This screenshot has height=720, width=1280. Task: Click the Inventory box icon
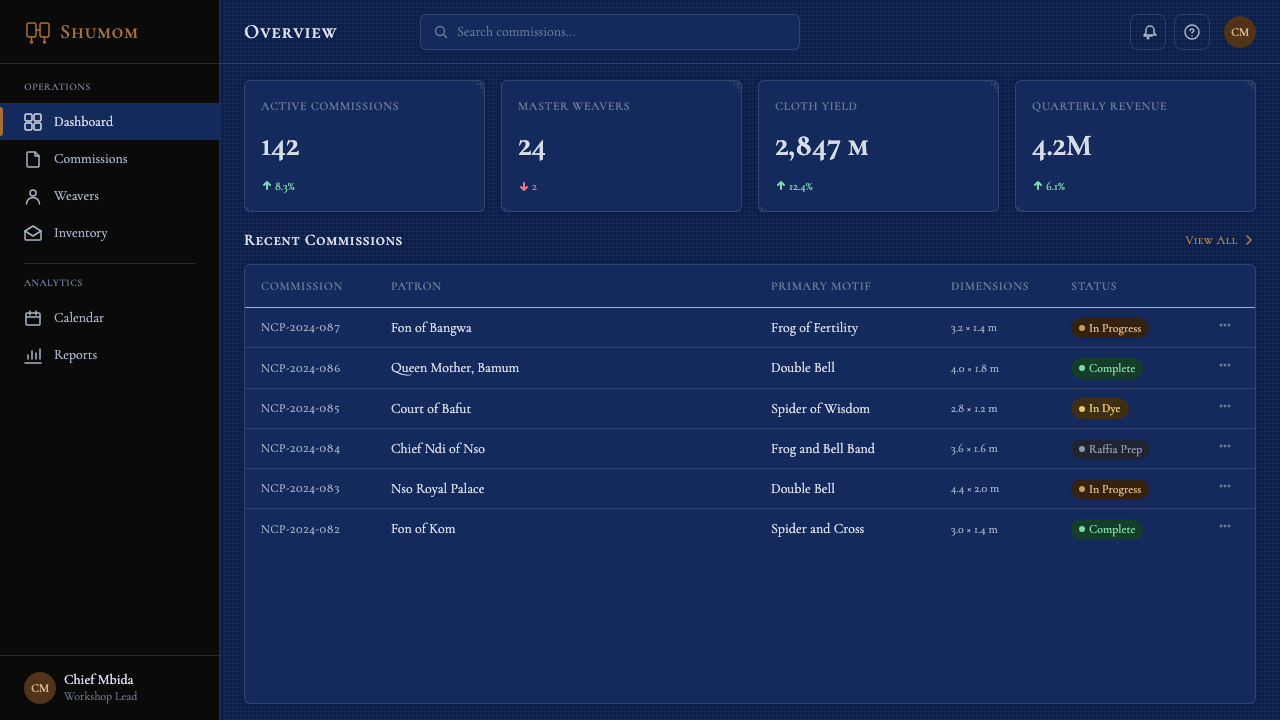click(x=33, y=233)
